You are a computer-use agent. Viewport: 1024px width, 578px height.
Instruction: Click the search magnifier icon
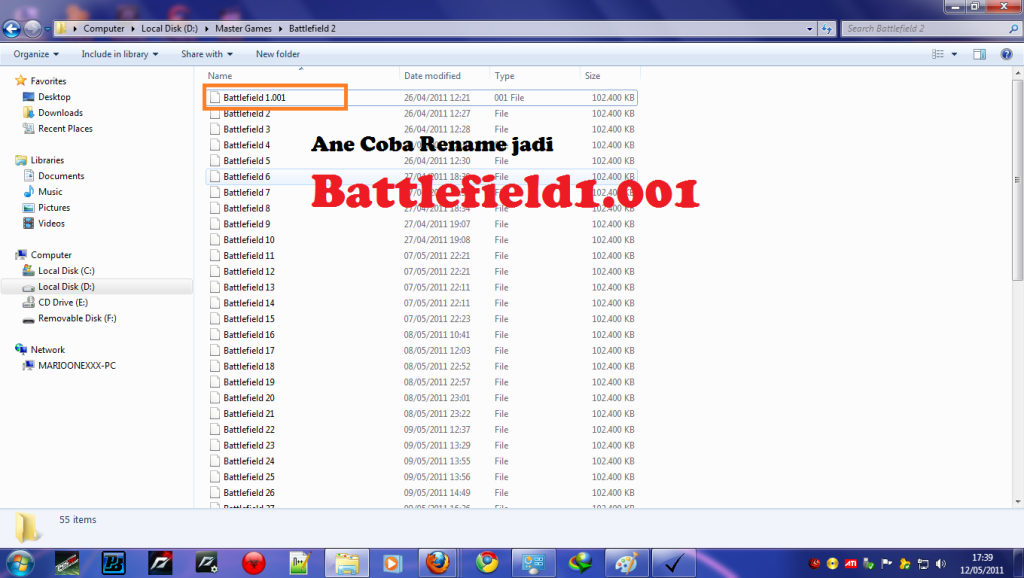[1014, 29]
